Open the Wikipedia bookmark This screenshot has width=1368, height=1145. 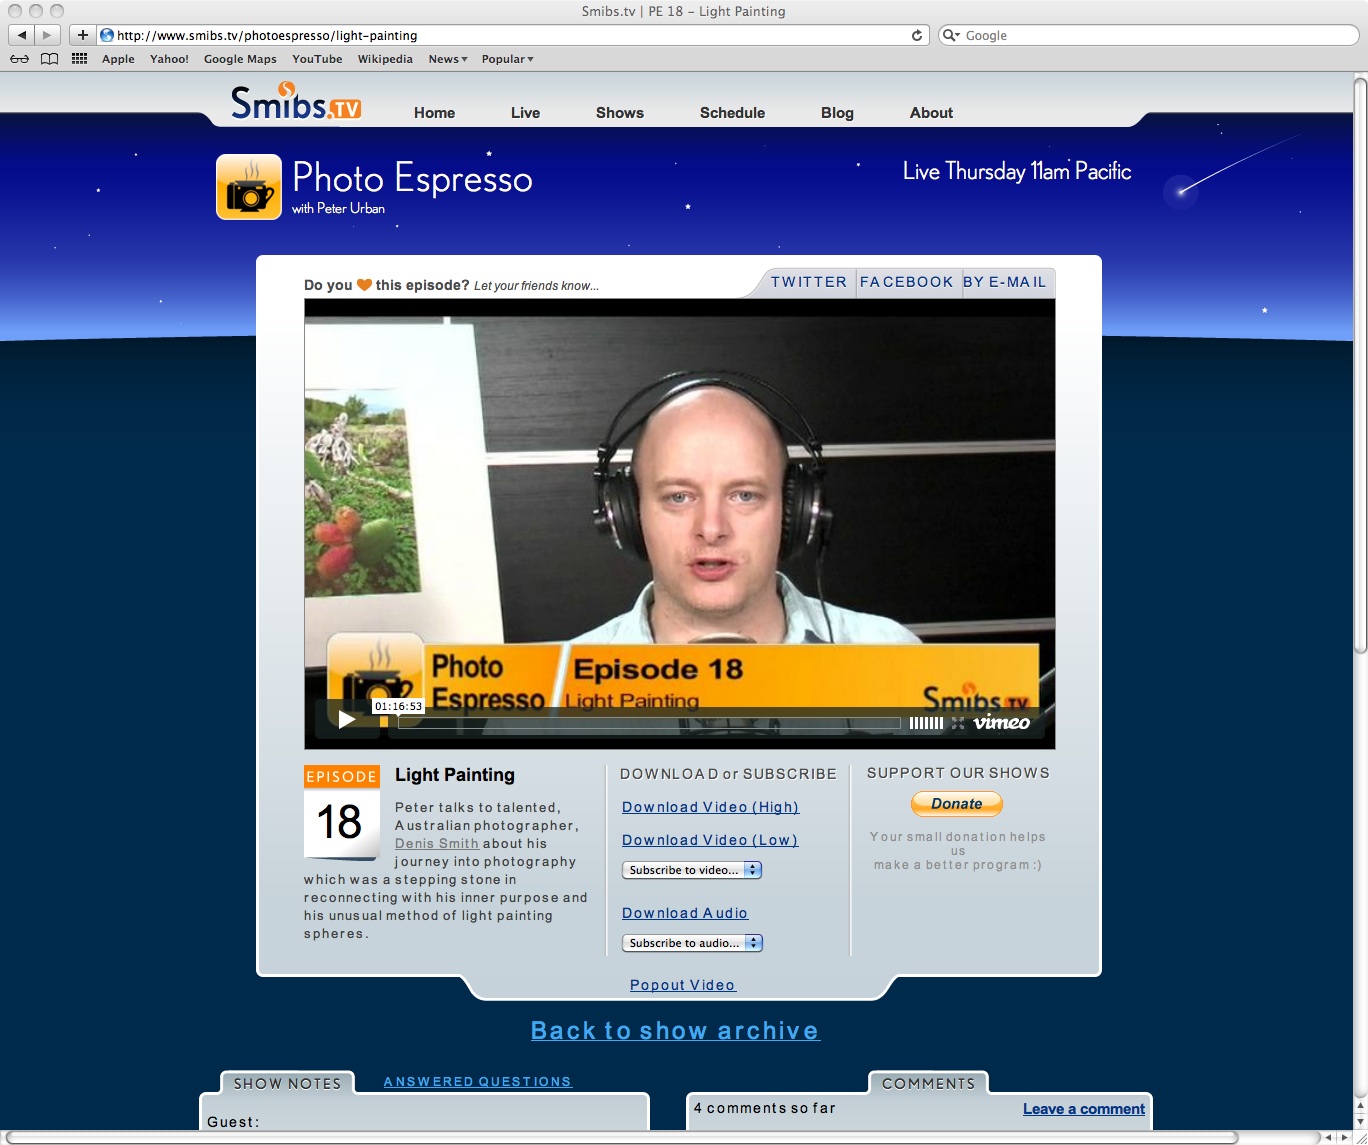coord(385,59)
